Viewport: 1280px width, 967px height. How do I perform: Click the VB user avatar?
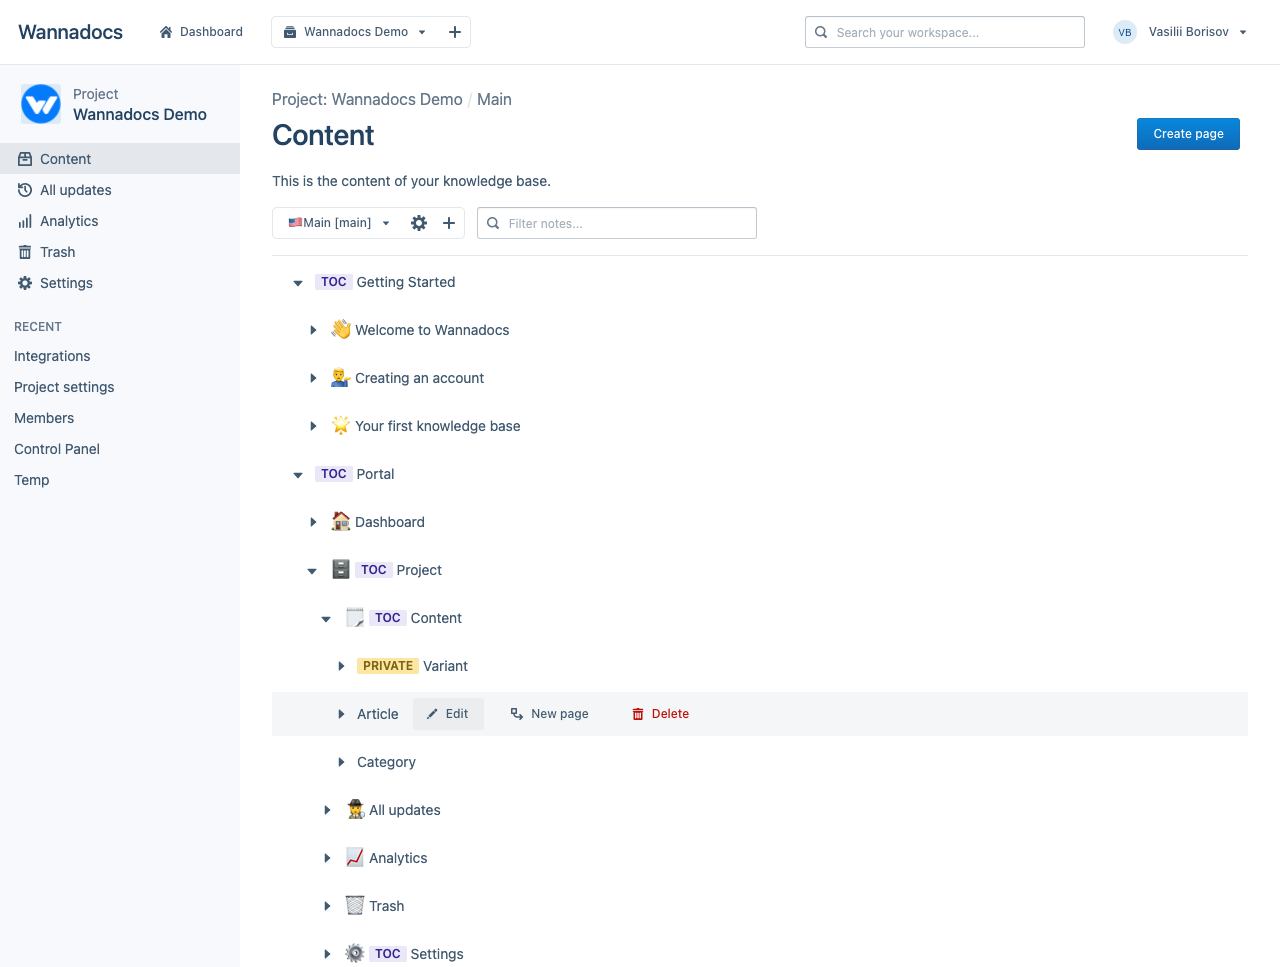tap(1125, 32)
